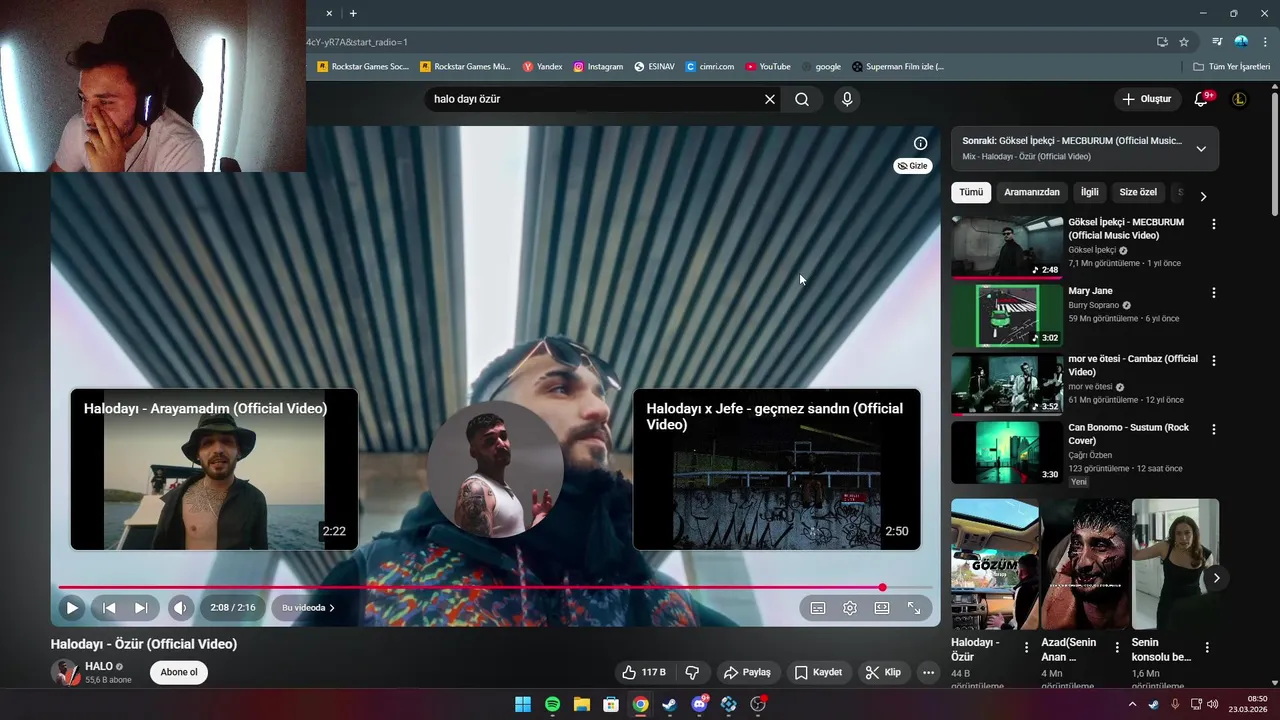Image resolution: width=1280 pixels, height=720 pixels.
Task: Open the YouTube bookmark
Action: [x=768, y=67]
